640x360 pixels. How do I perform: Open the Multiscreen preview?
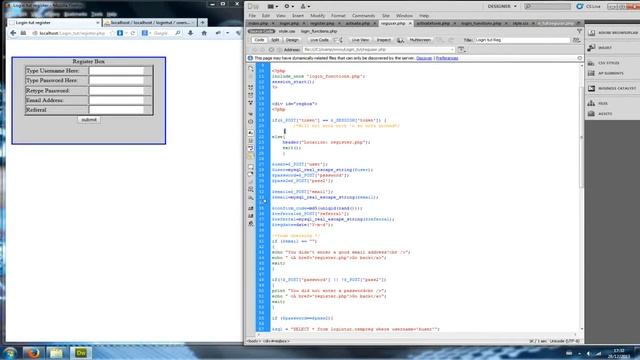420,40
